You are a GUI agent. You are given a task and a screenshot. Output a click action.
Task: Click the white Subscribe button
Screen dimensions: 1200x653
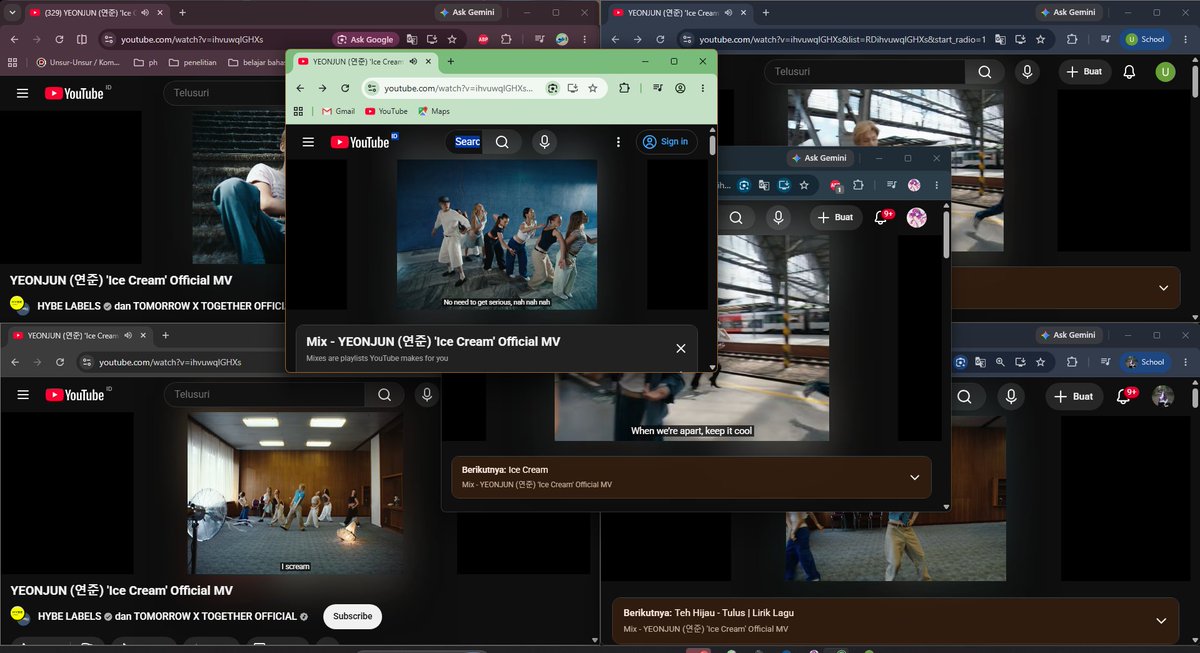tap(352, 616)
